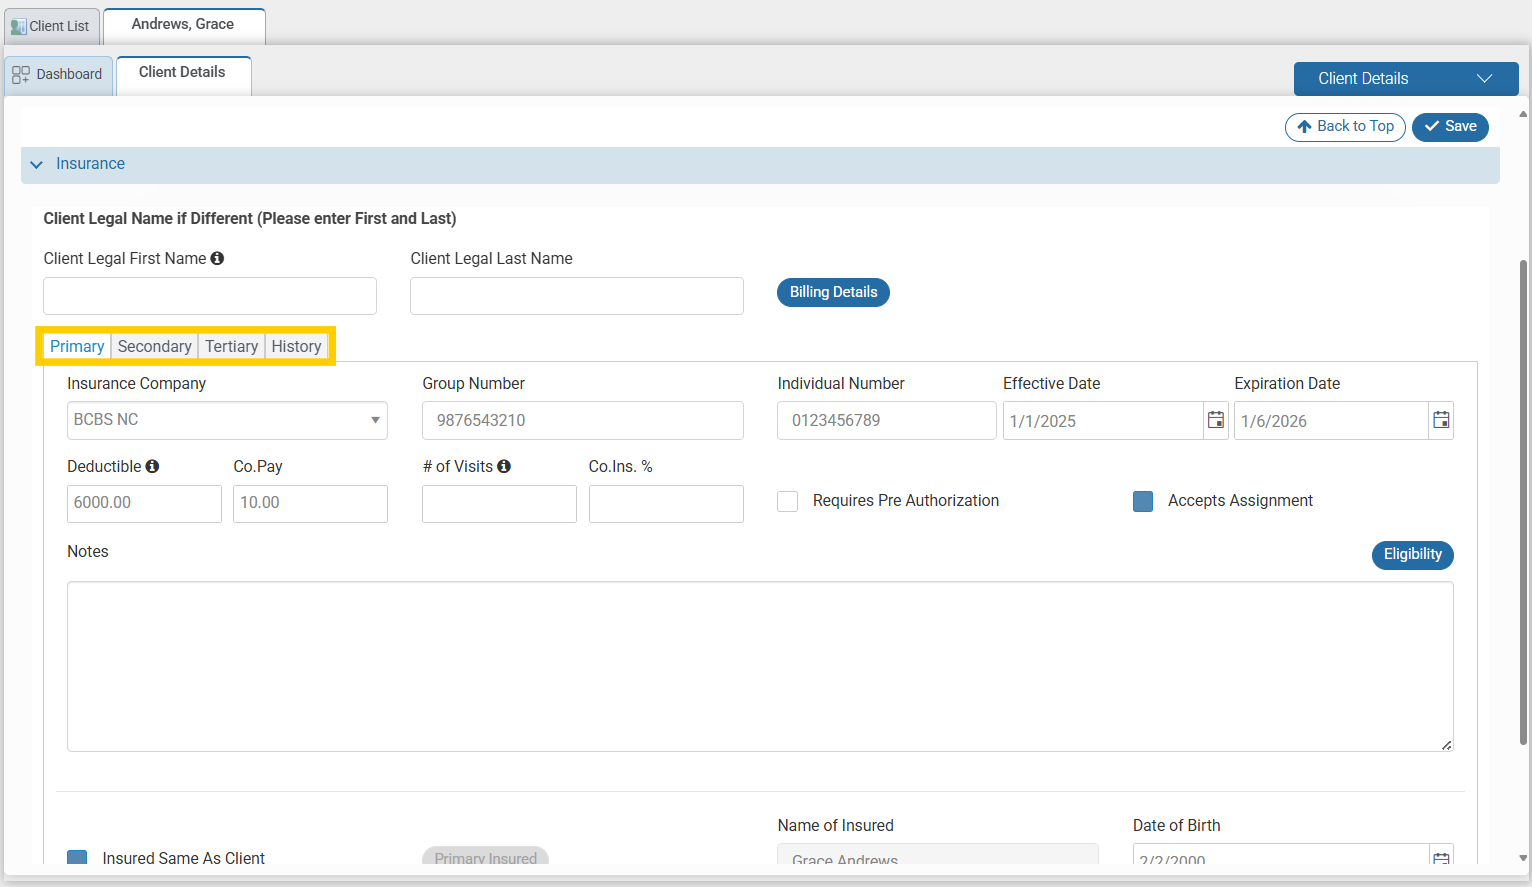This screenshot has height=887, width=1532.
Task: Open the Date of Birth calendar picker
Action: point(1441,858)
